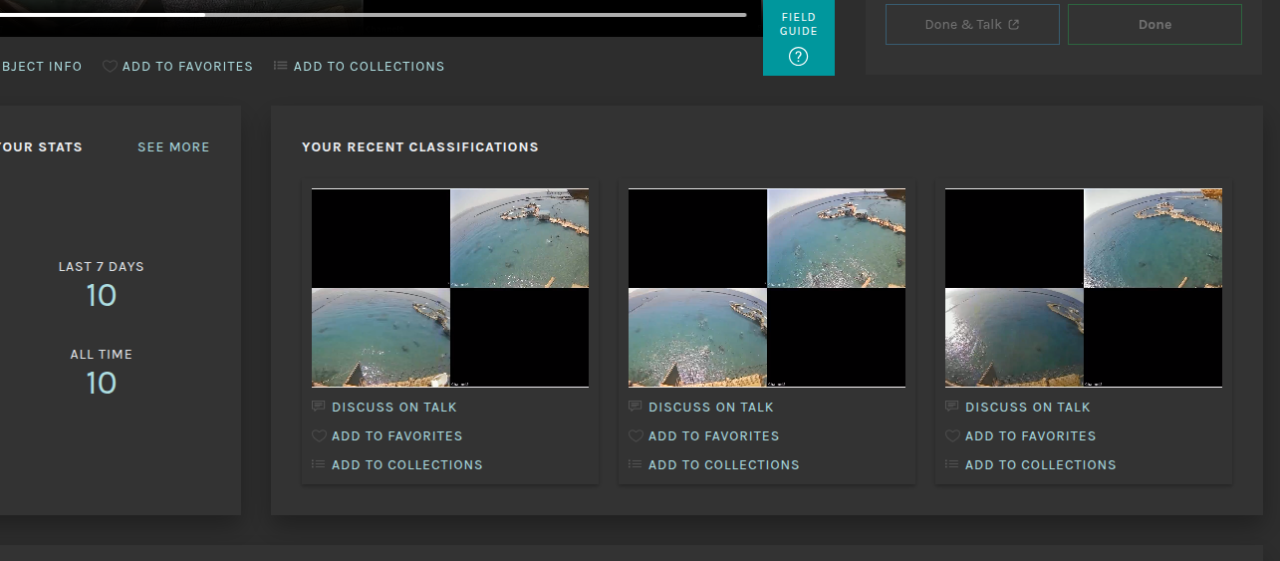Click list icon under first classification

point(319,464)
